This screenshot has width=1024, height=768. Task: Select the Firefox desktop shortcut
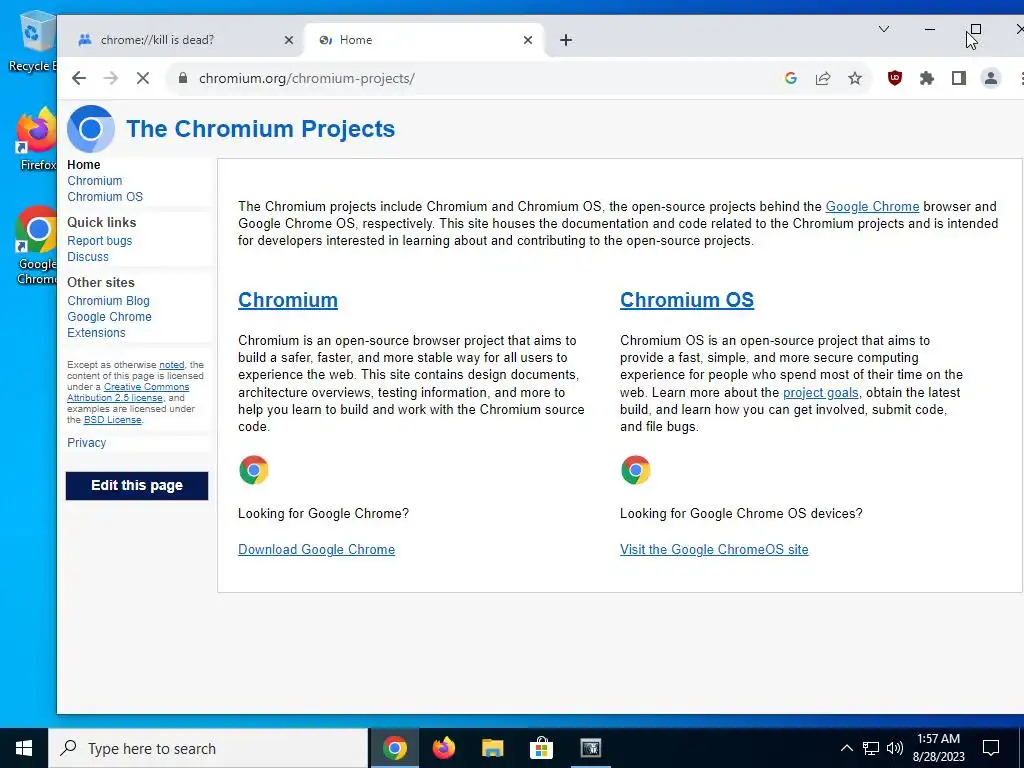coord(35,139)
